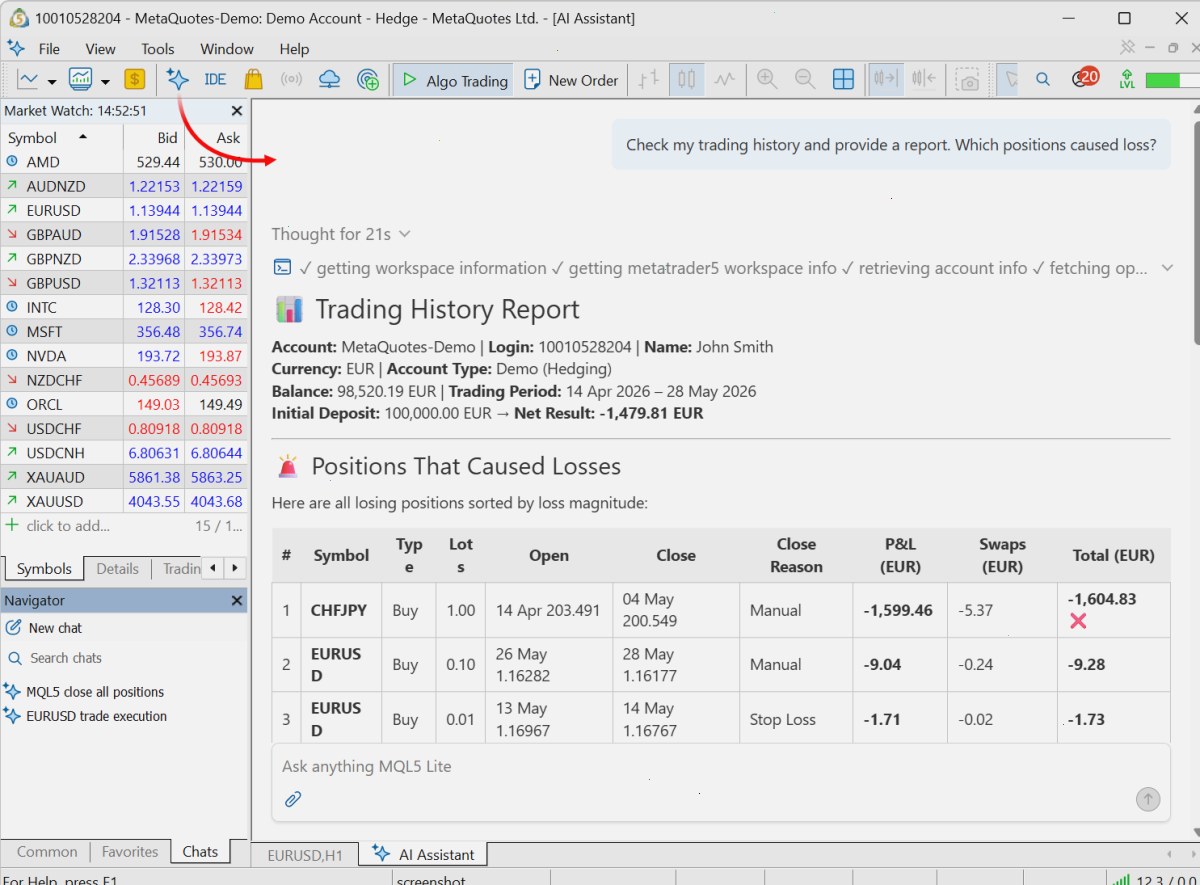
Task: Open a new chart from the toolbar
Action: pyautogui.click(x=28, y=80)
